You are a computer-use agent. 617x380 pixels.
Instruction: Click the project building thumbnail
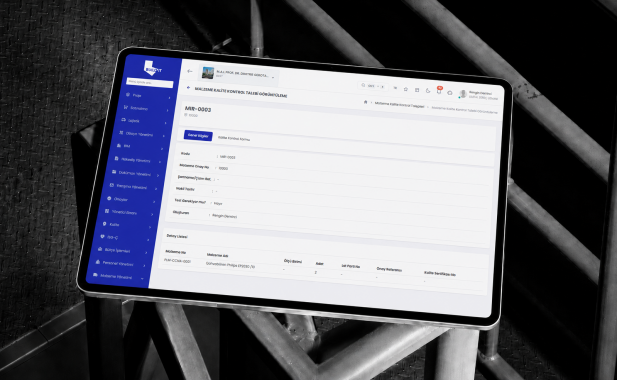pos(207,73)
